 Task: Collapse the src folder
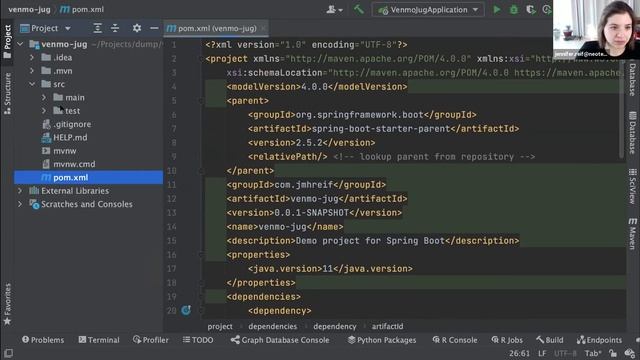click(x=32, y=84)
